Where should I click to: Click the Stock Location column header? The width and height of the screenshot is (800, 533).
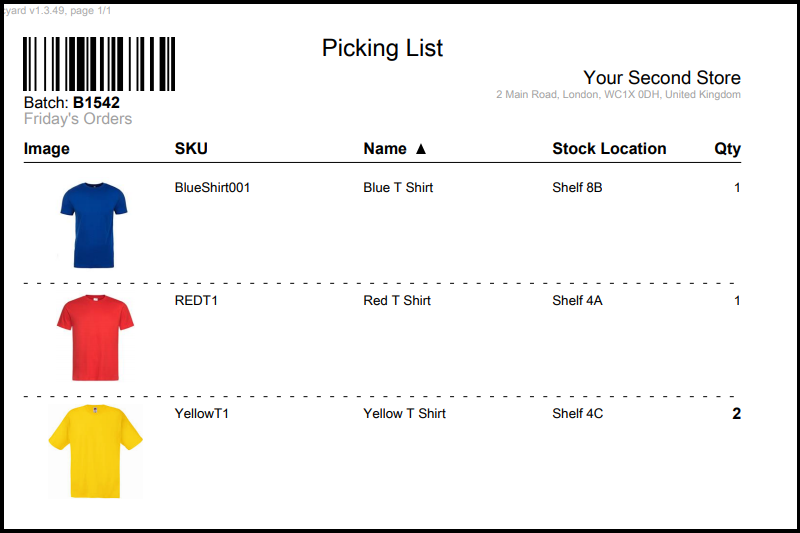coord(609,149)
